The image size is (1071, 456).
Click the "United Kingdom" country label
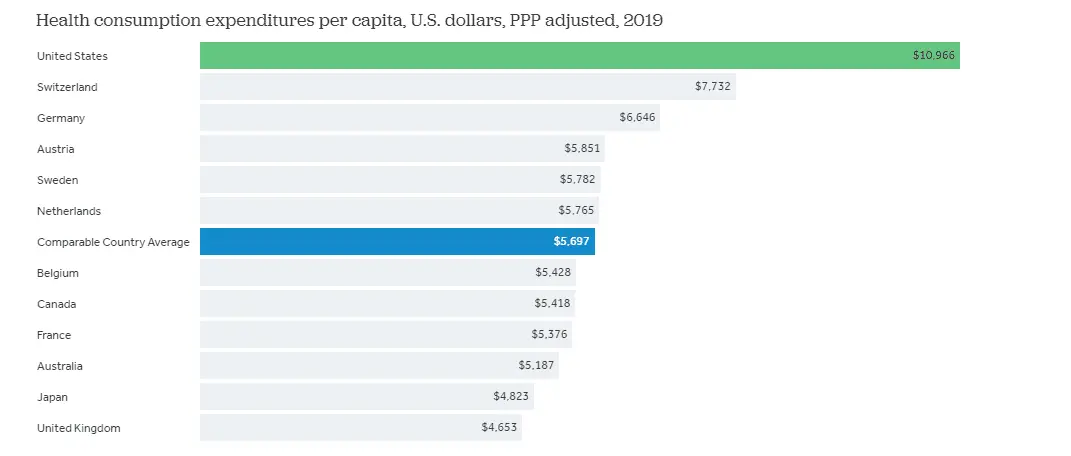[x=78, y=428]
